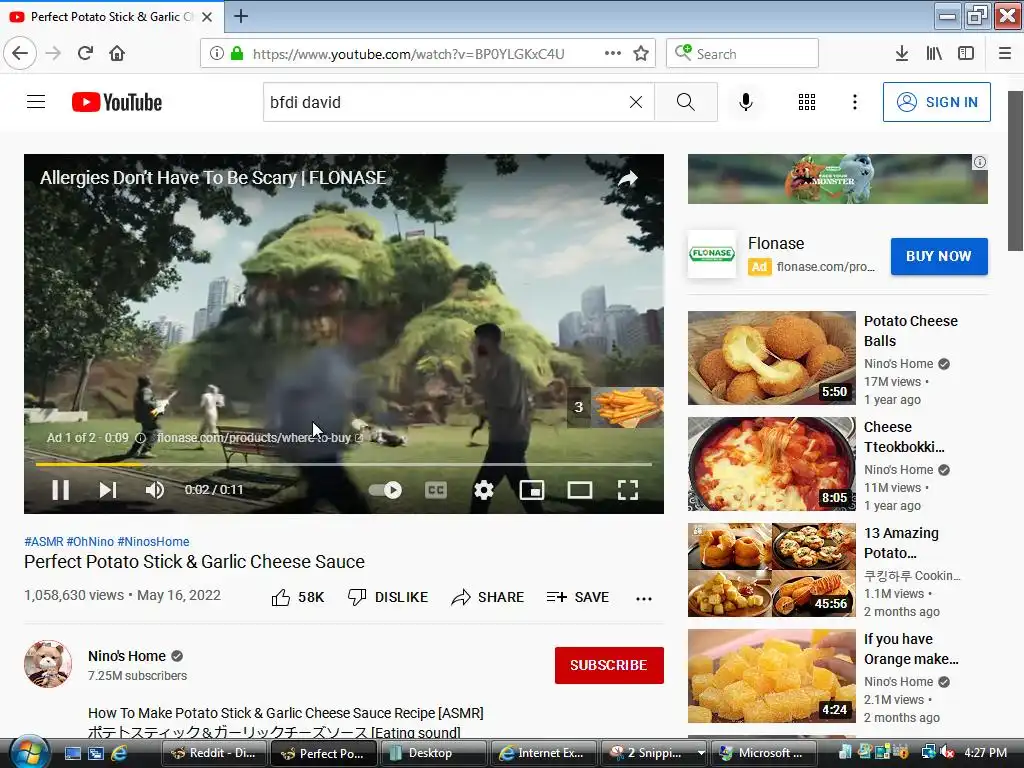Subscribe to Nino's Home channel

(609, 665)
